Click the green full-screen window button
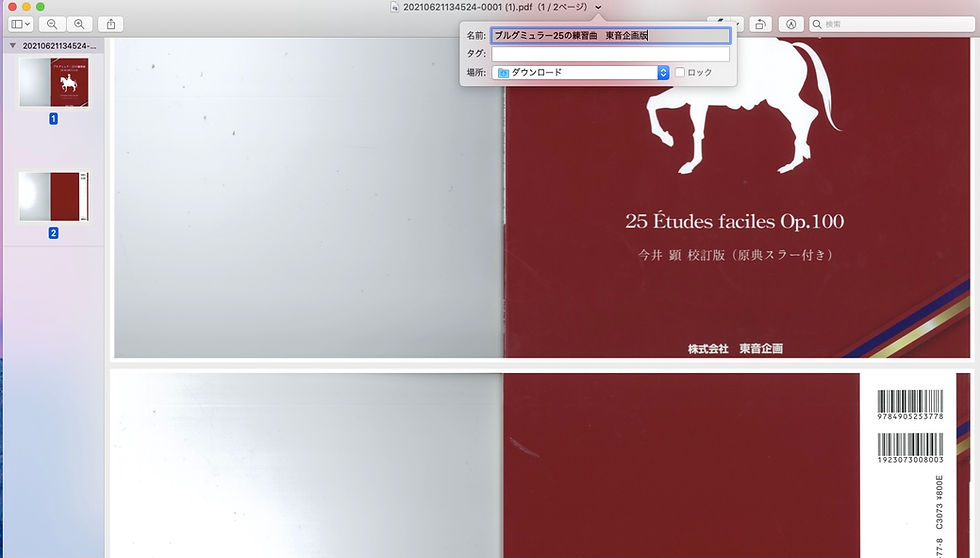980x558 pixels. click(40, 6)
